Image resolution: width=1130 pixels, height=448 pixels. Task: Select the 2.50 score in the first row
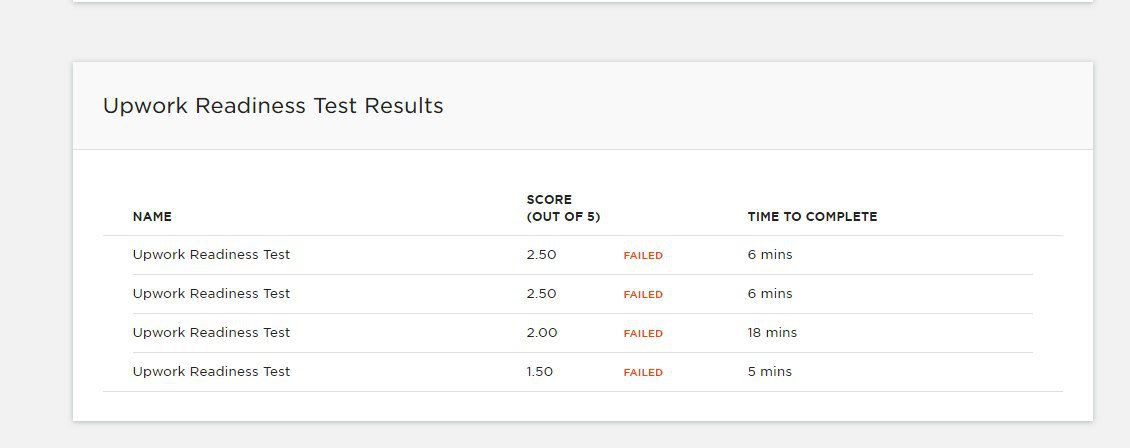541,255
